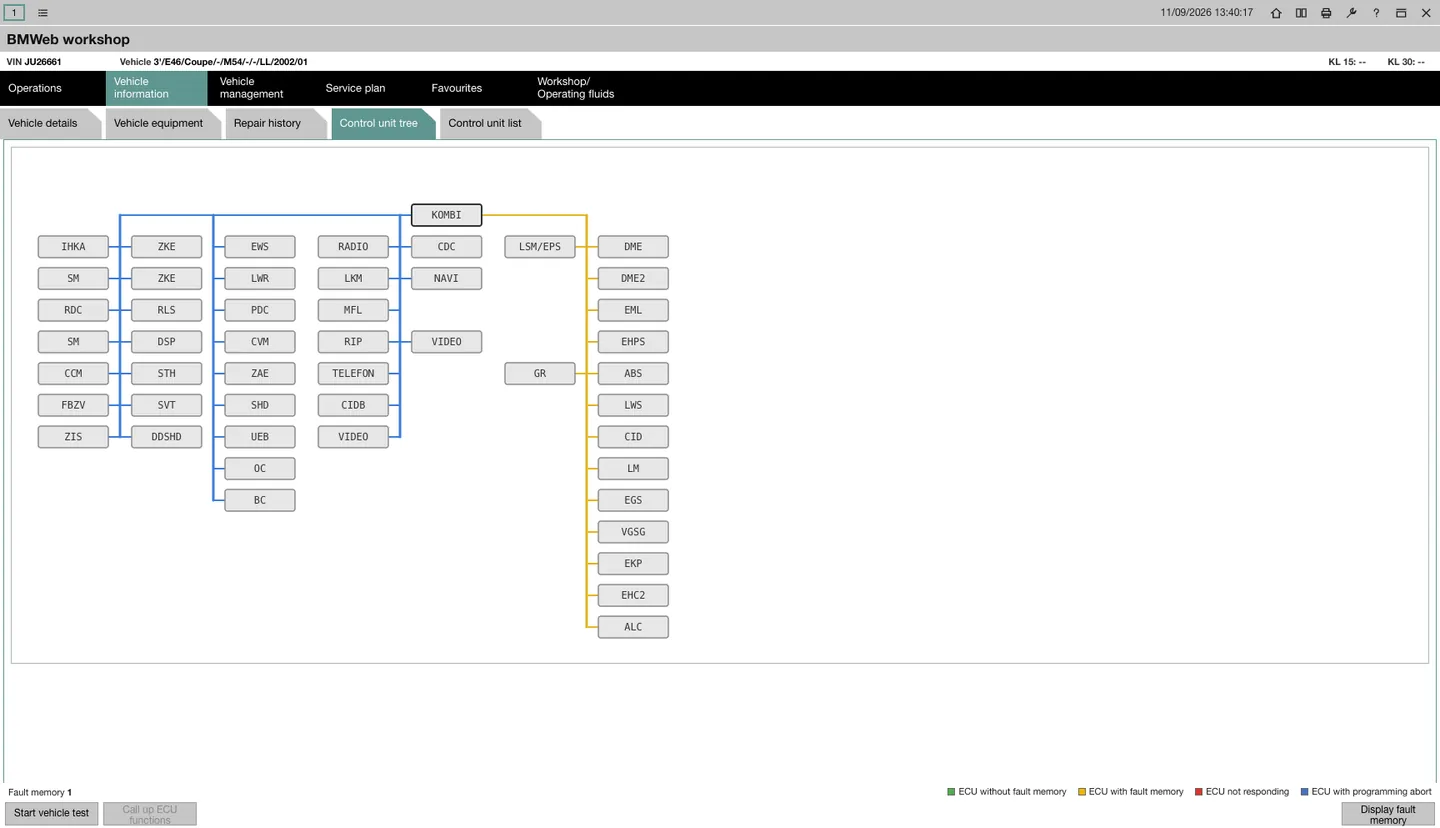The height and width of the screenshot is (828, 1440).
Task: Select the DSP control unit
Action: (166, 342)
